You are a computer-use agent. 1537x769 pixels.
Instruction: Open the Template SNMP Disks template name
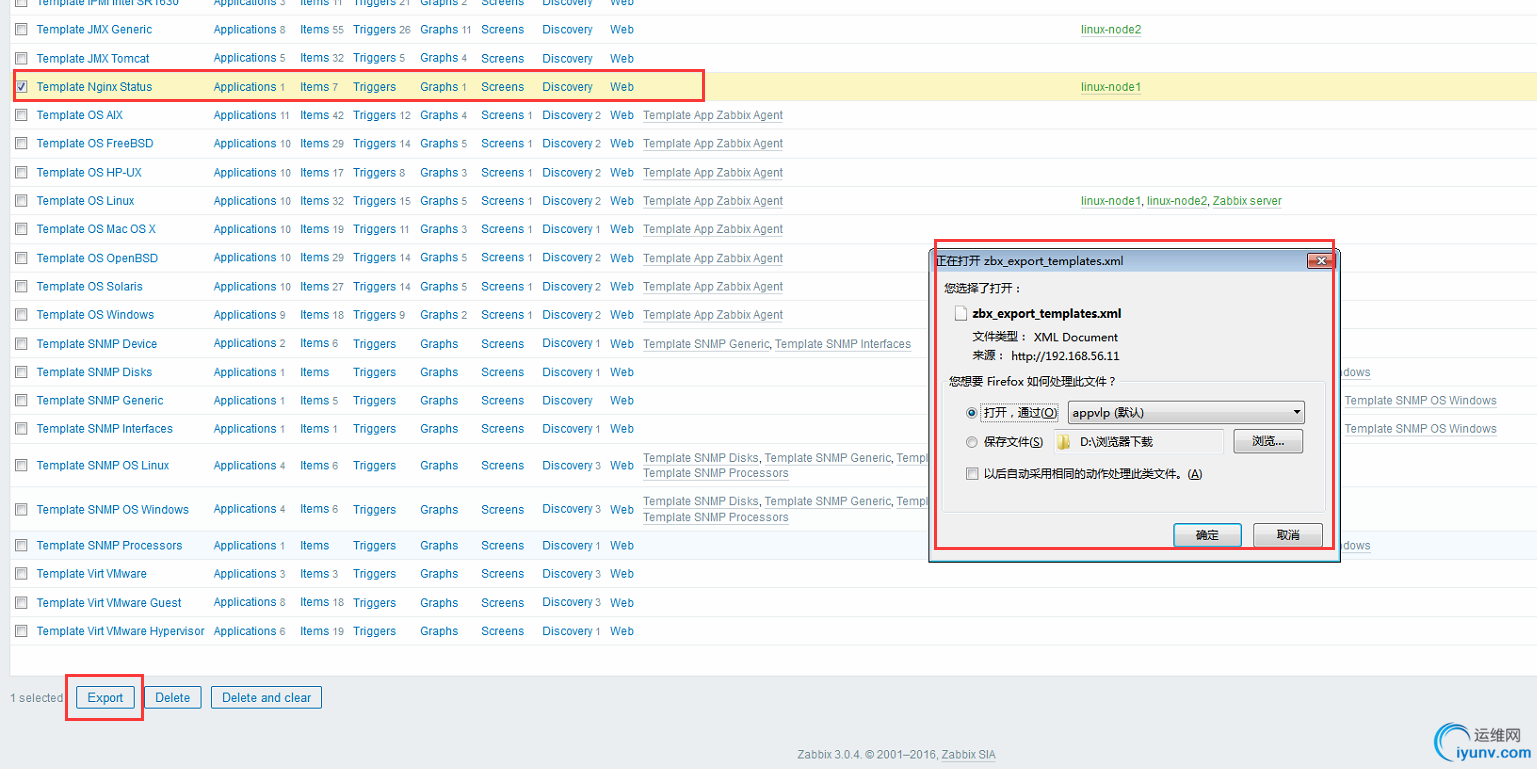pos(94,372)
